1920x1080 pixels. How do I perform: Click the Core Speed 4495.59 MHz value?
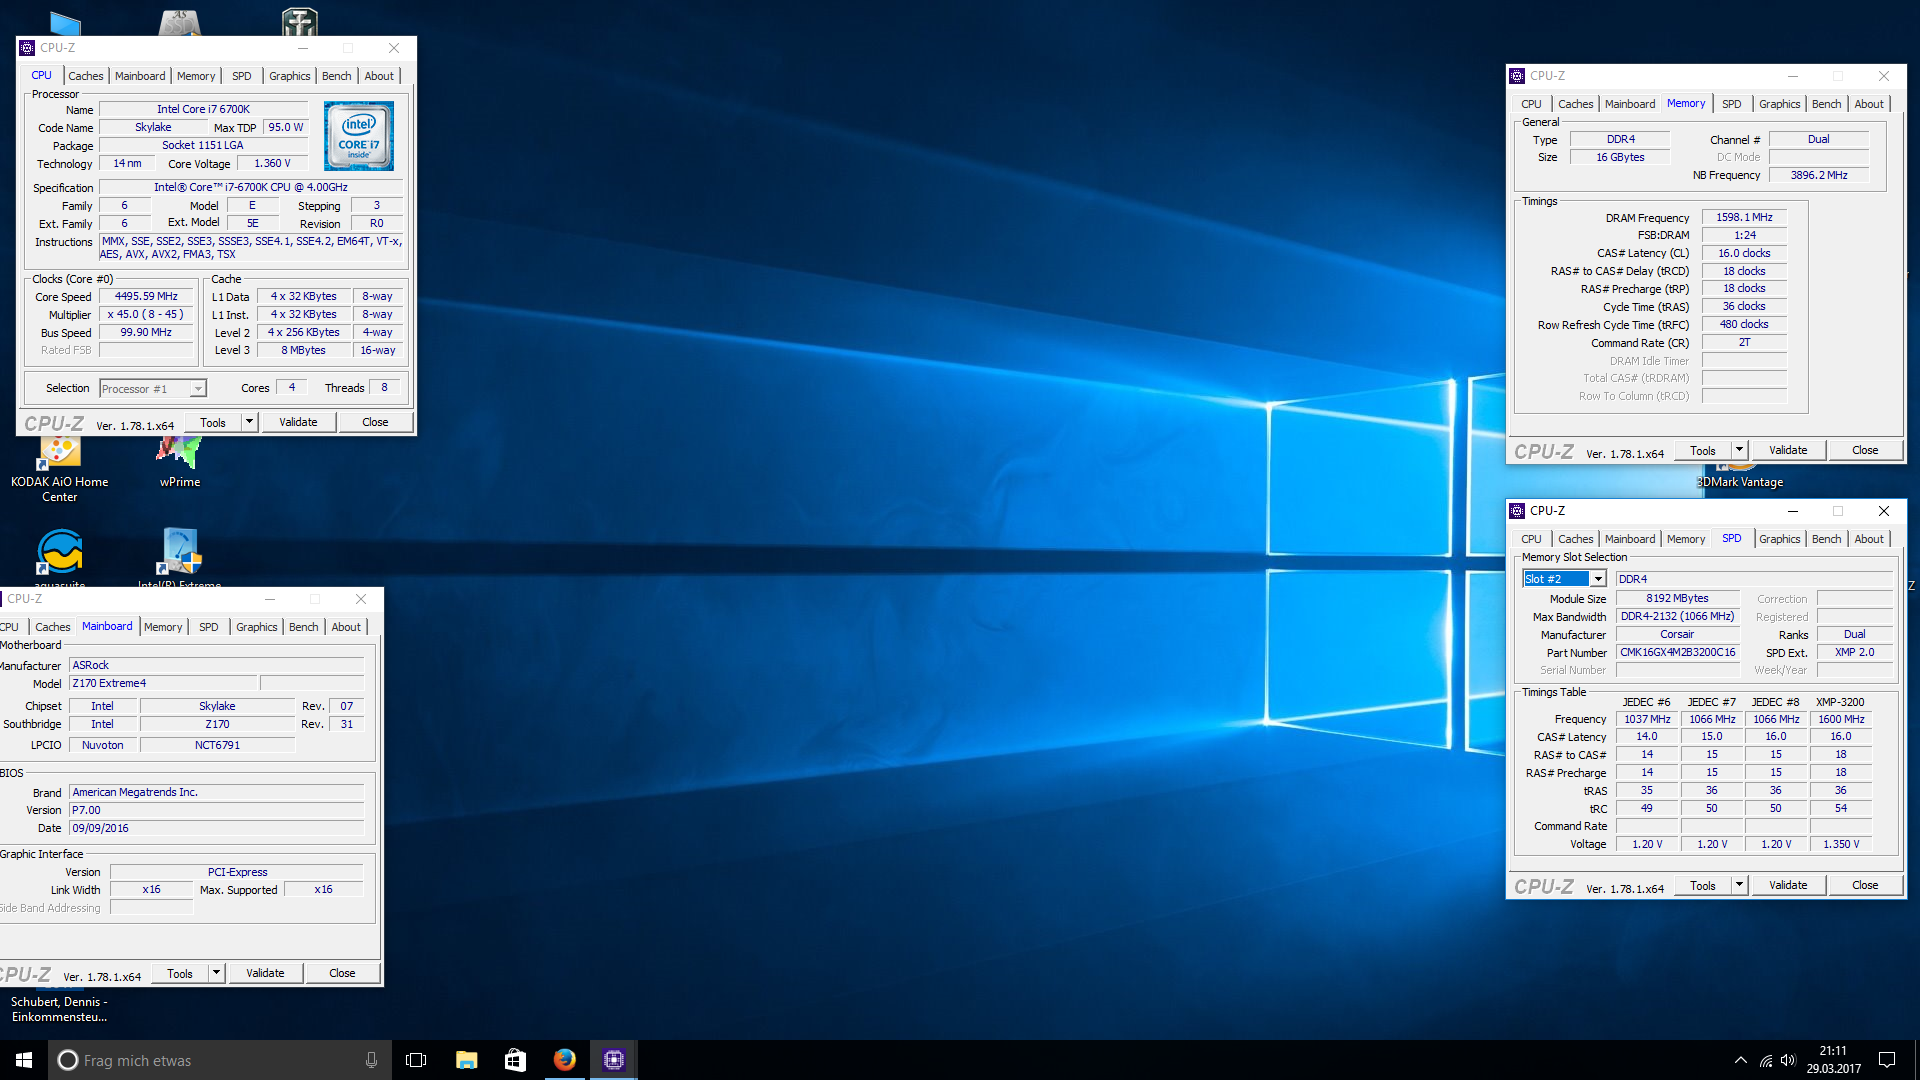(146, 297)
